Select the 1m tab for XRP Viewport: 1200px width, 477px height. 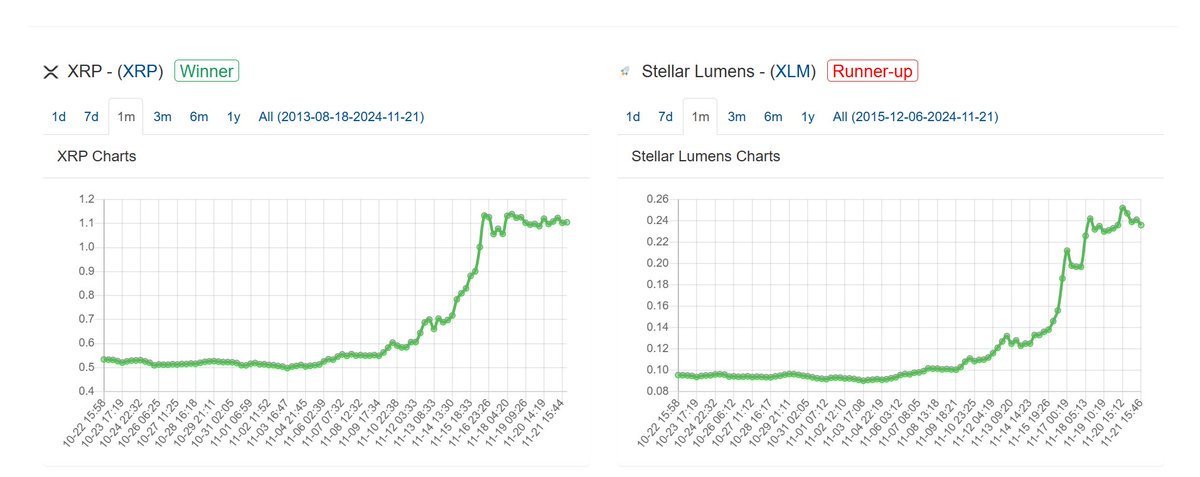125,117
